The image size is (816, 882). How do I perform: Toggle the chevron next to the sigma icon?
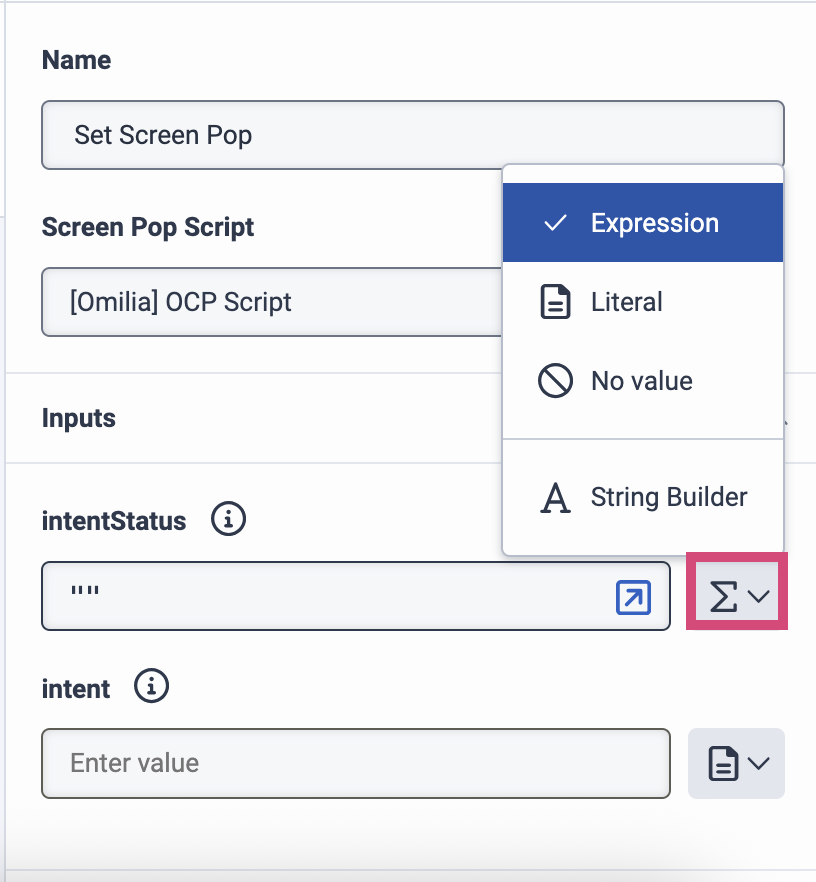[759, 597]
